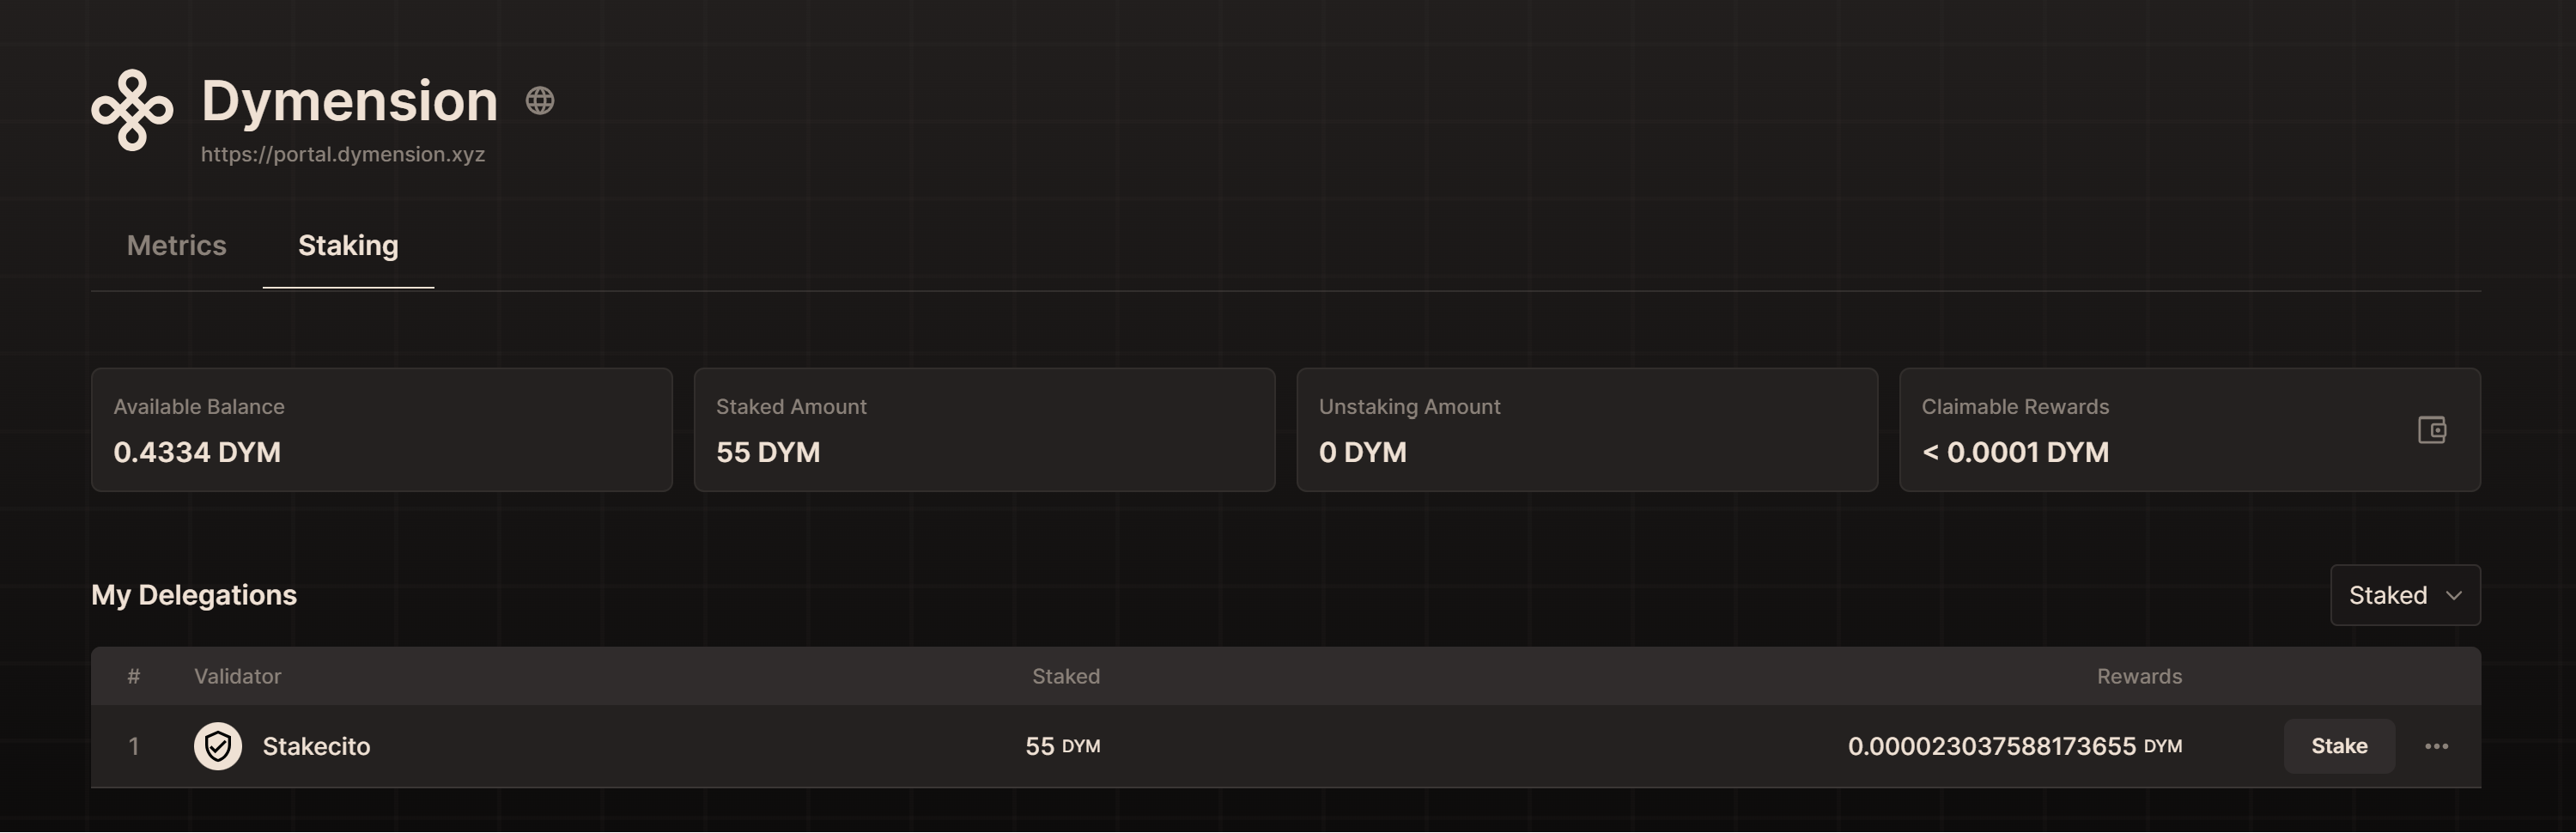Click the Rewards column header

pos(2139,677)
